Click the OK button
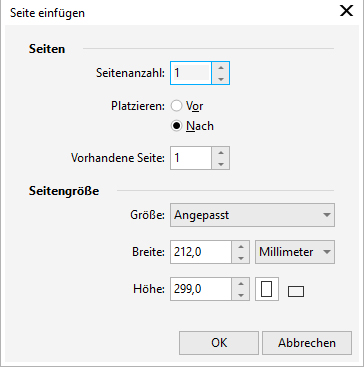This screenshot has width=364, height=367. tap(219, 343)
